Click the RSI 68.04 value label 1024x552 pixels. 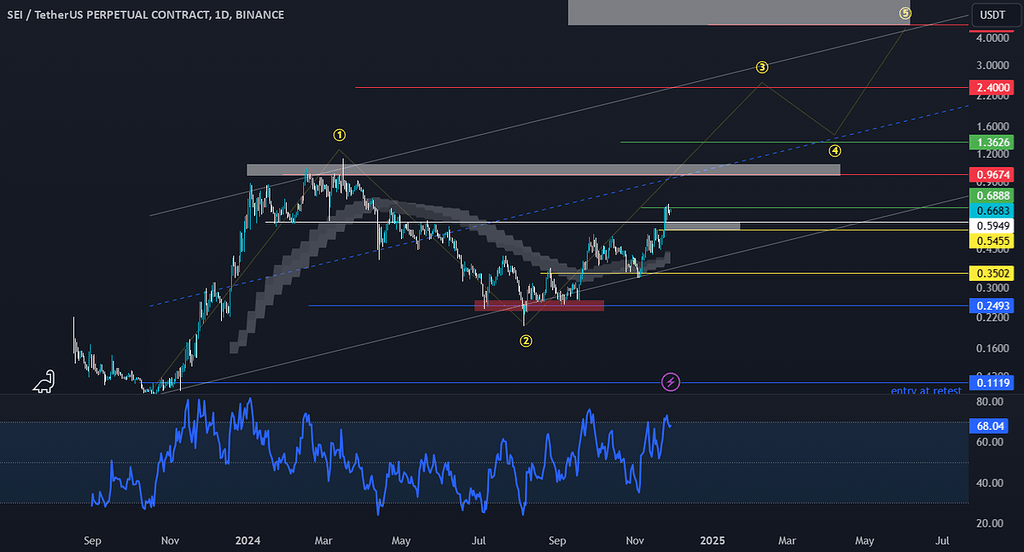[991, 427]
